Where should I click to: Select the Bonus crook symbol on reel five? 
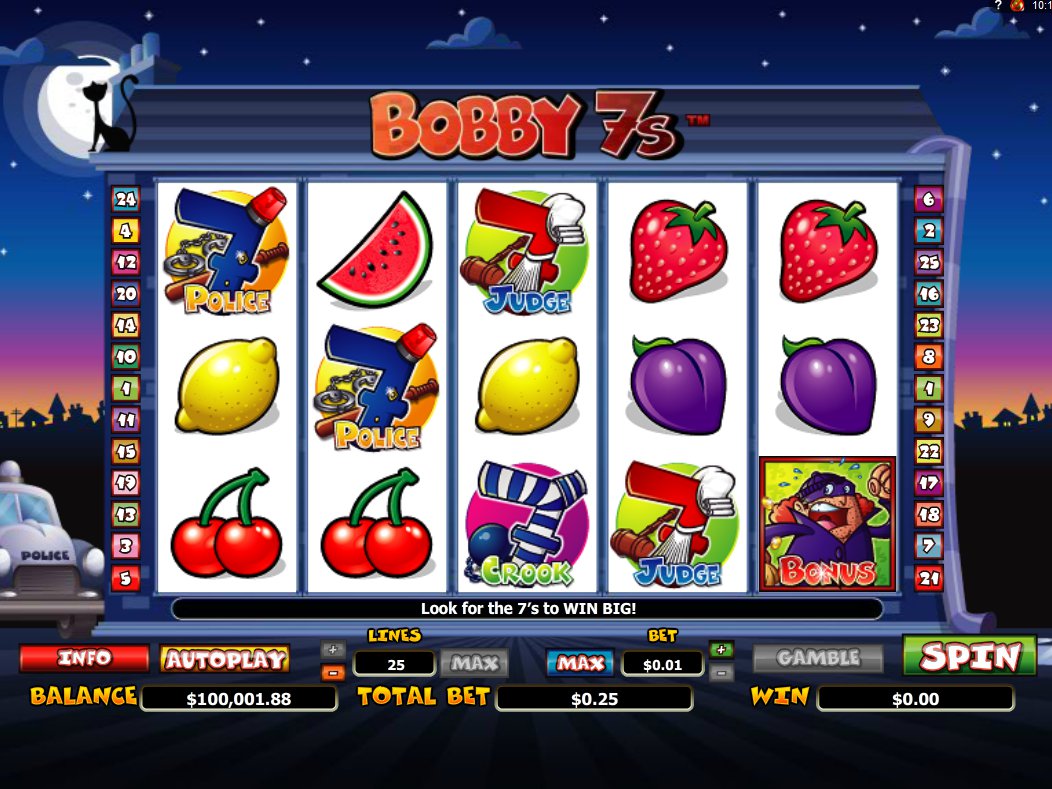click(x=827, y=524)
